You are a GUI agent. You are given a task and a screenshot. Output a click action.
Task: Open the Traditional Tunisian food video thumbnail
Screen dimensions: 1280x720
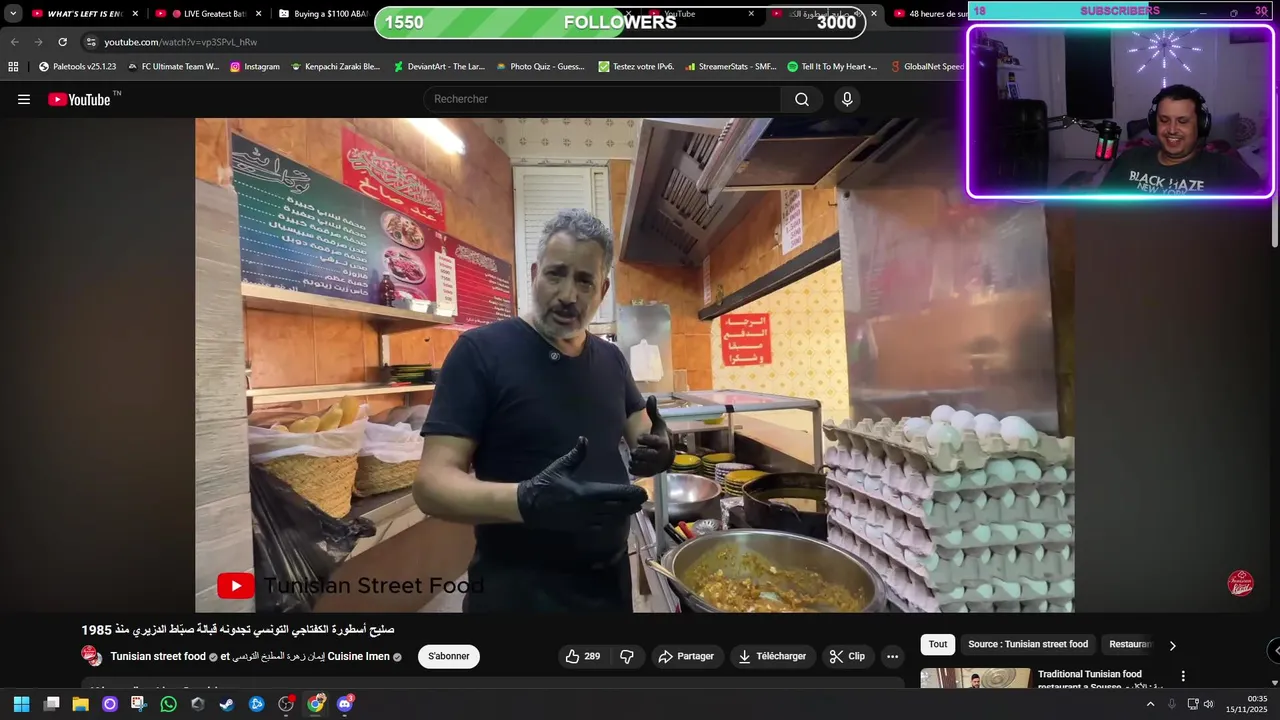point(975,678)
